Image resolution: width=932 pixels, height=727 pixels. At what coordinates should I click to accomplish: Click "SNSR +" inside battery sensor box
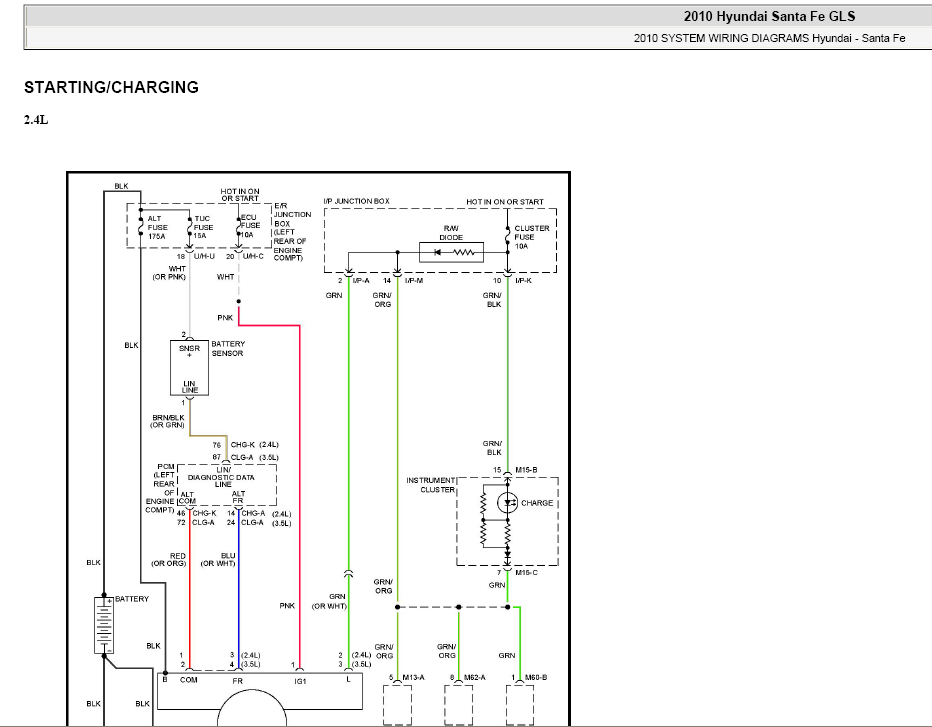[x=190, y=351]
